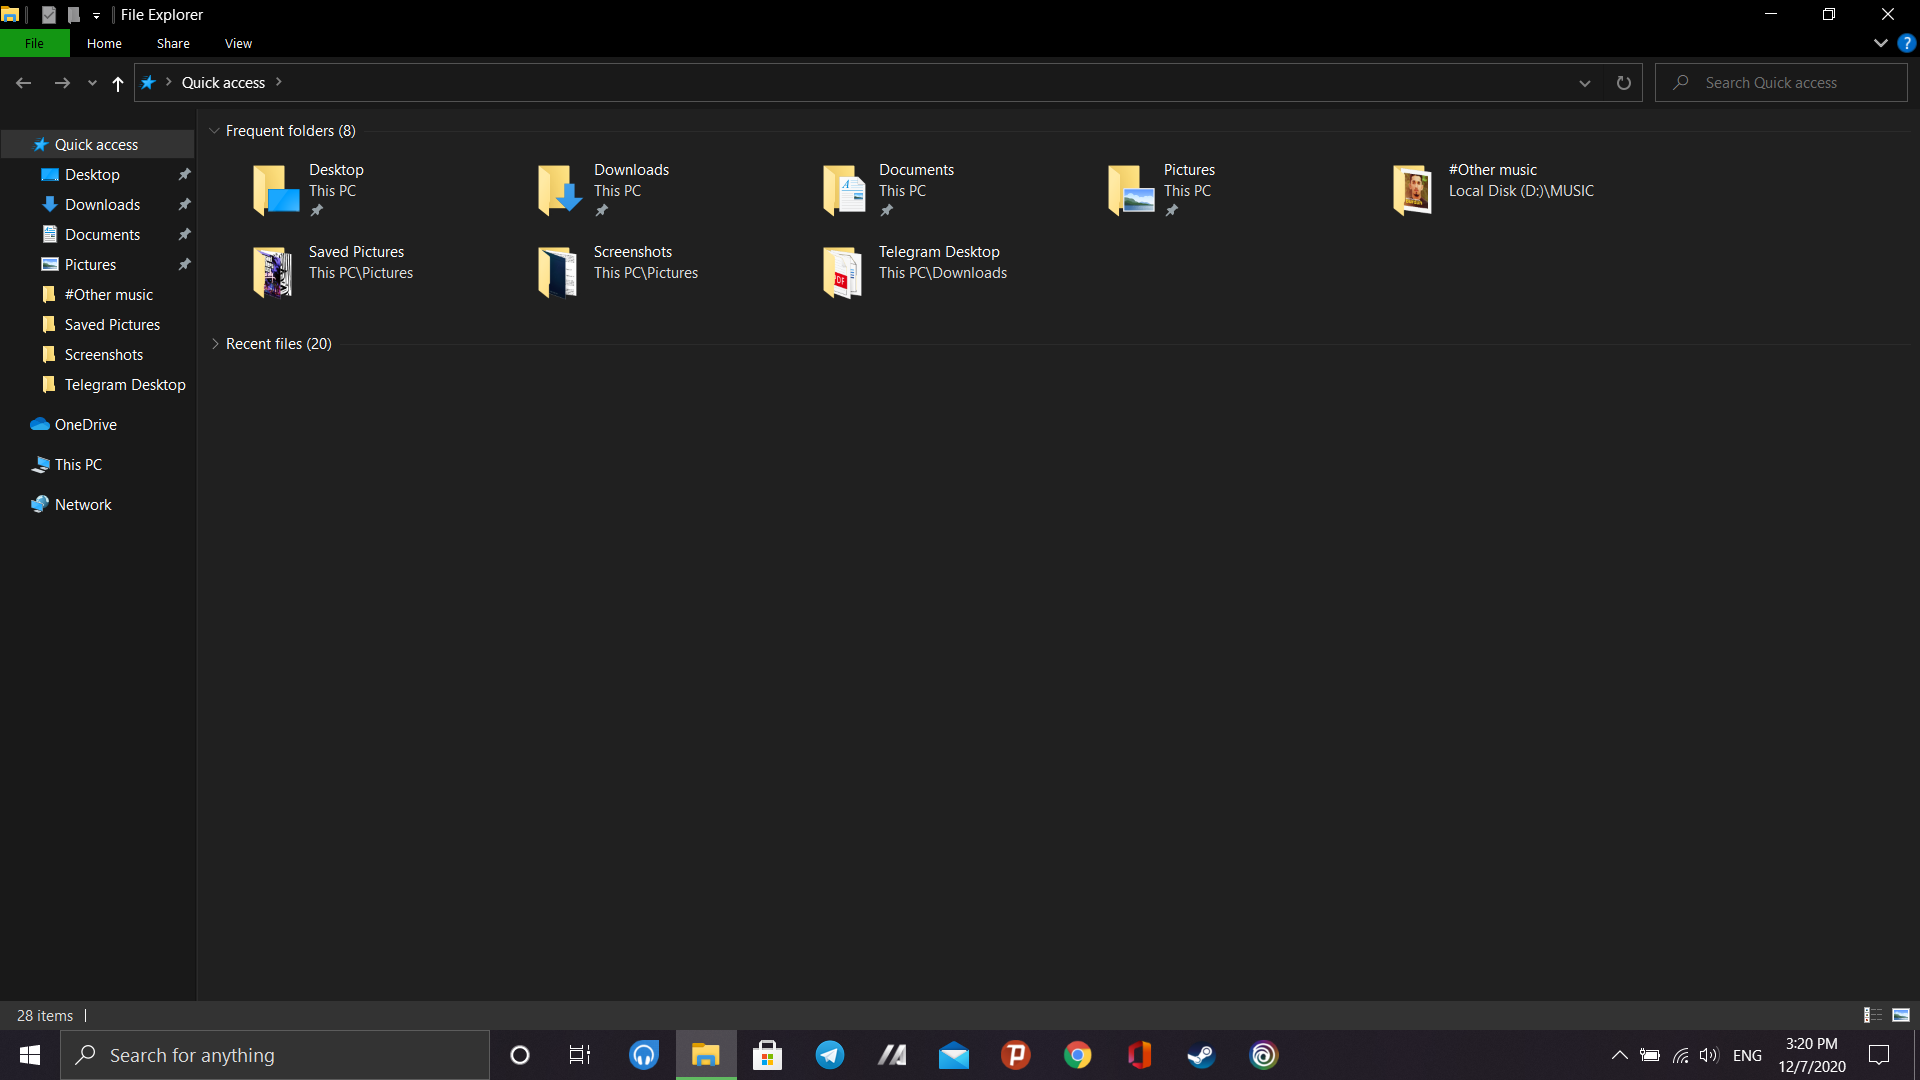Open the File menu
This screenshot has height=1080, width=1920.
tap(34, 43)
